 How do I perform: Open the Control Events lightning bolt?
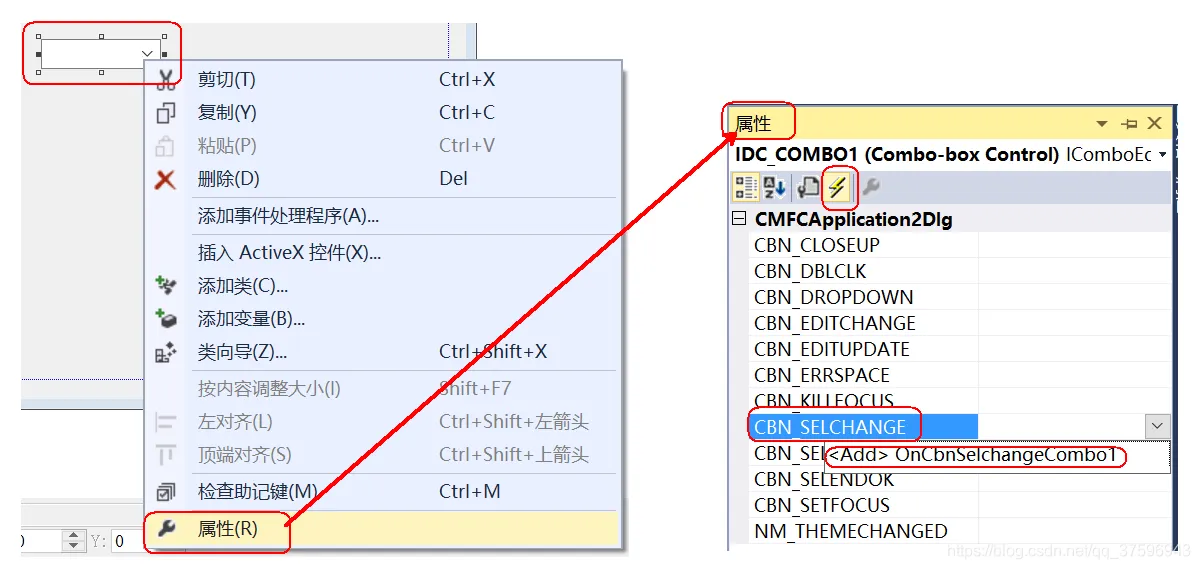838,187
